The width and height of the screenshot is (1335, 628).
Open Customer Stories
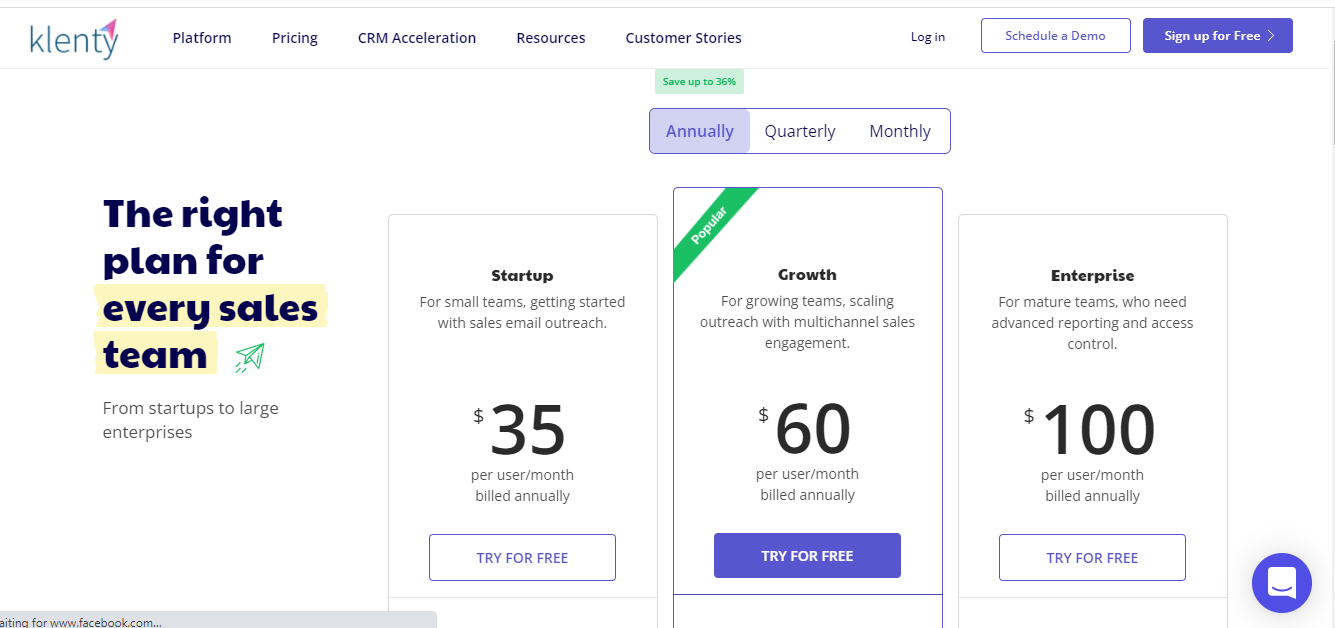[684, 38]
